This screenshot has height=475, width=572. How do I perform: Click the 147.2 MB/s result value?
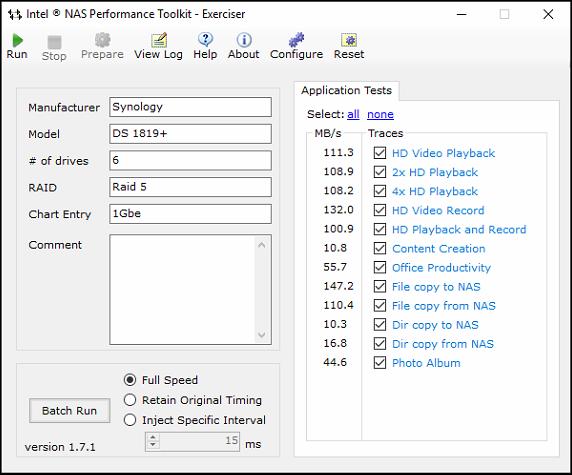339,286
